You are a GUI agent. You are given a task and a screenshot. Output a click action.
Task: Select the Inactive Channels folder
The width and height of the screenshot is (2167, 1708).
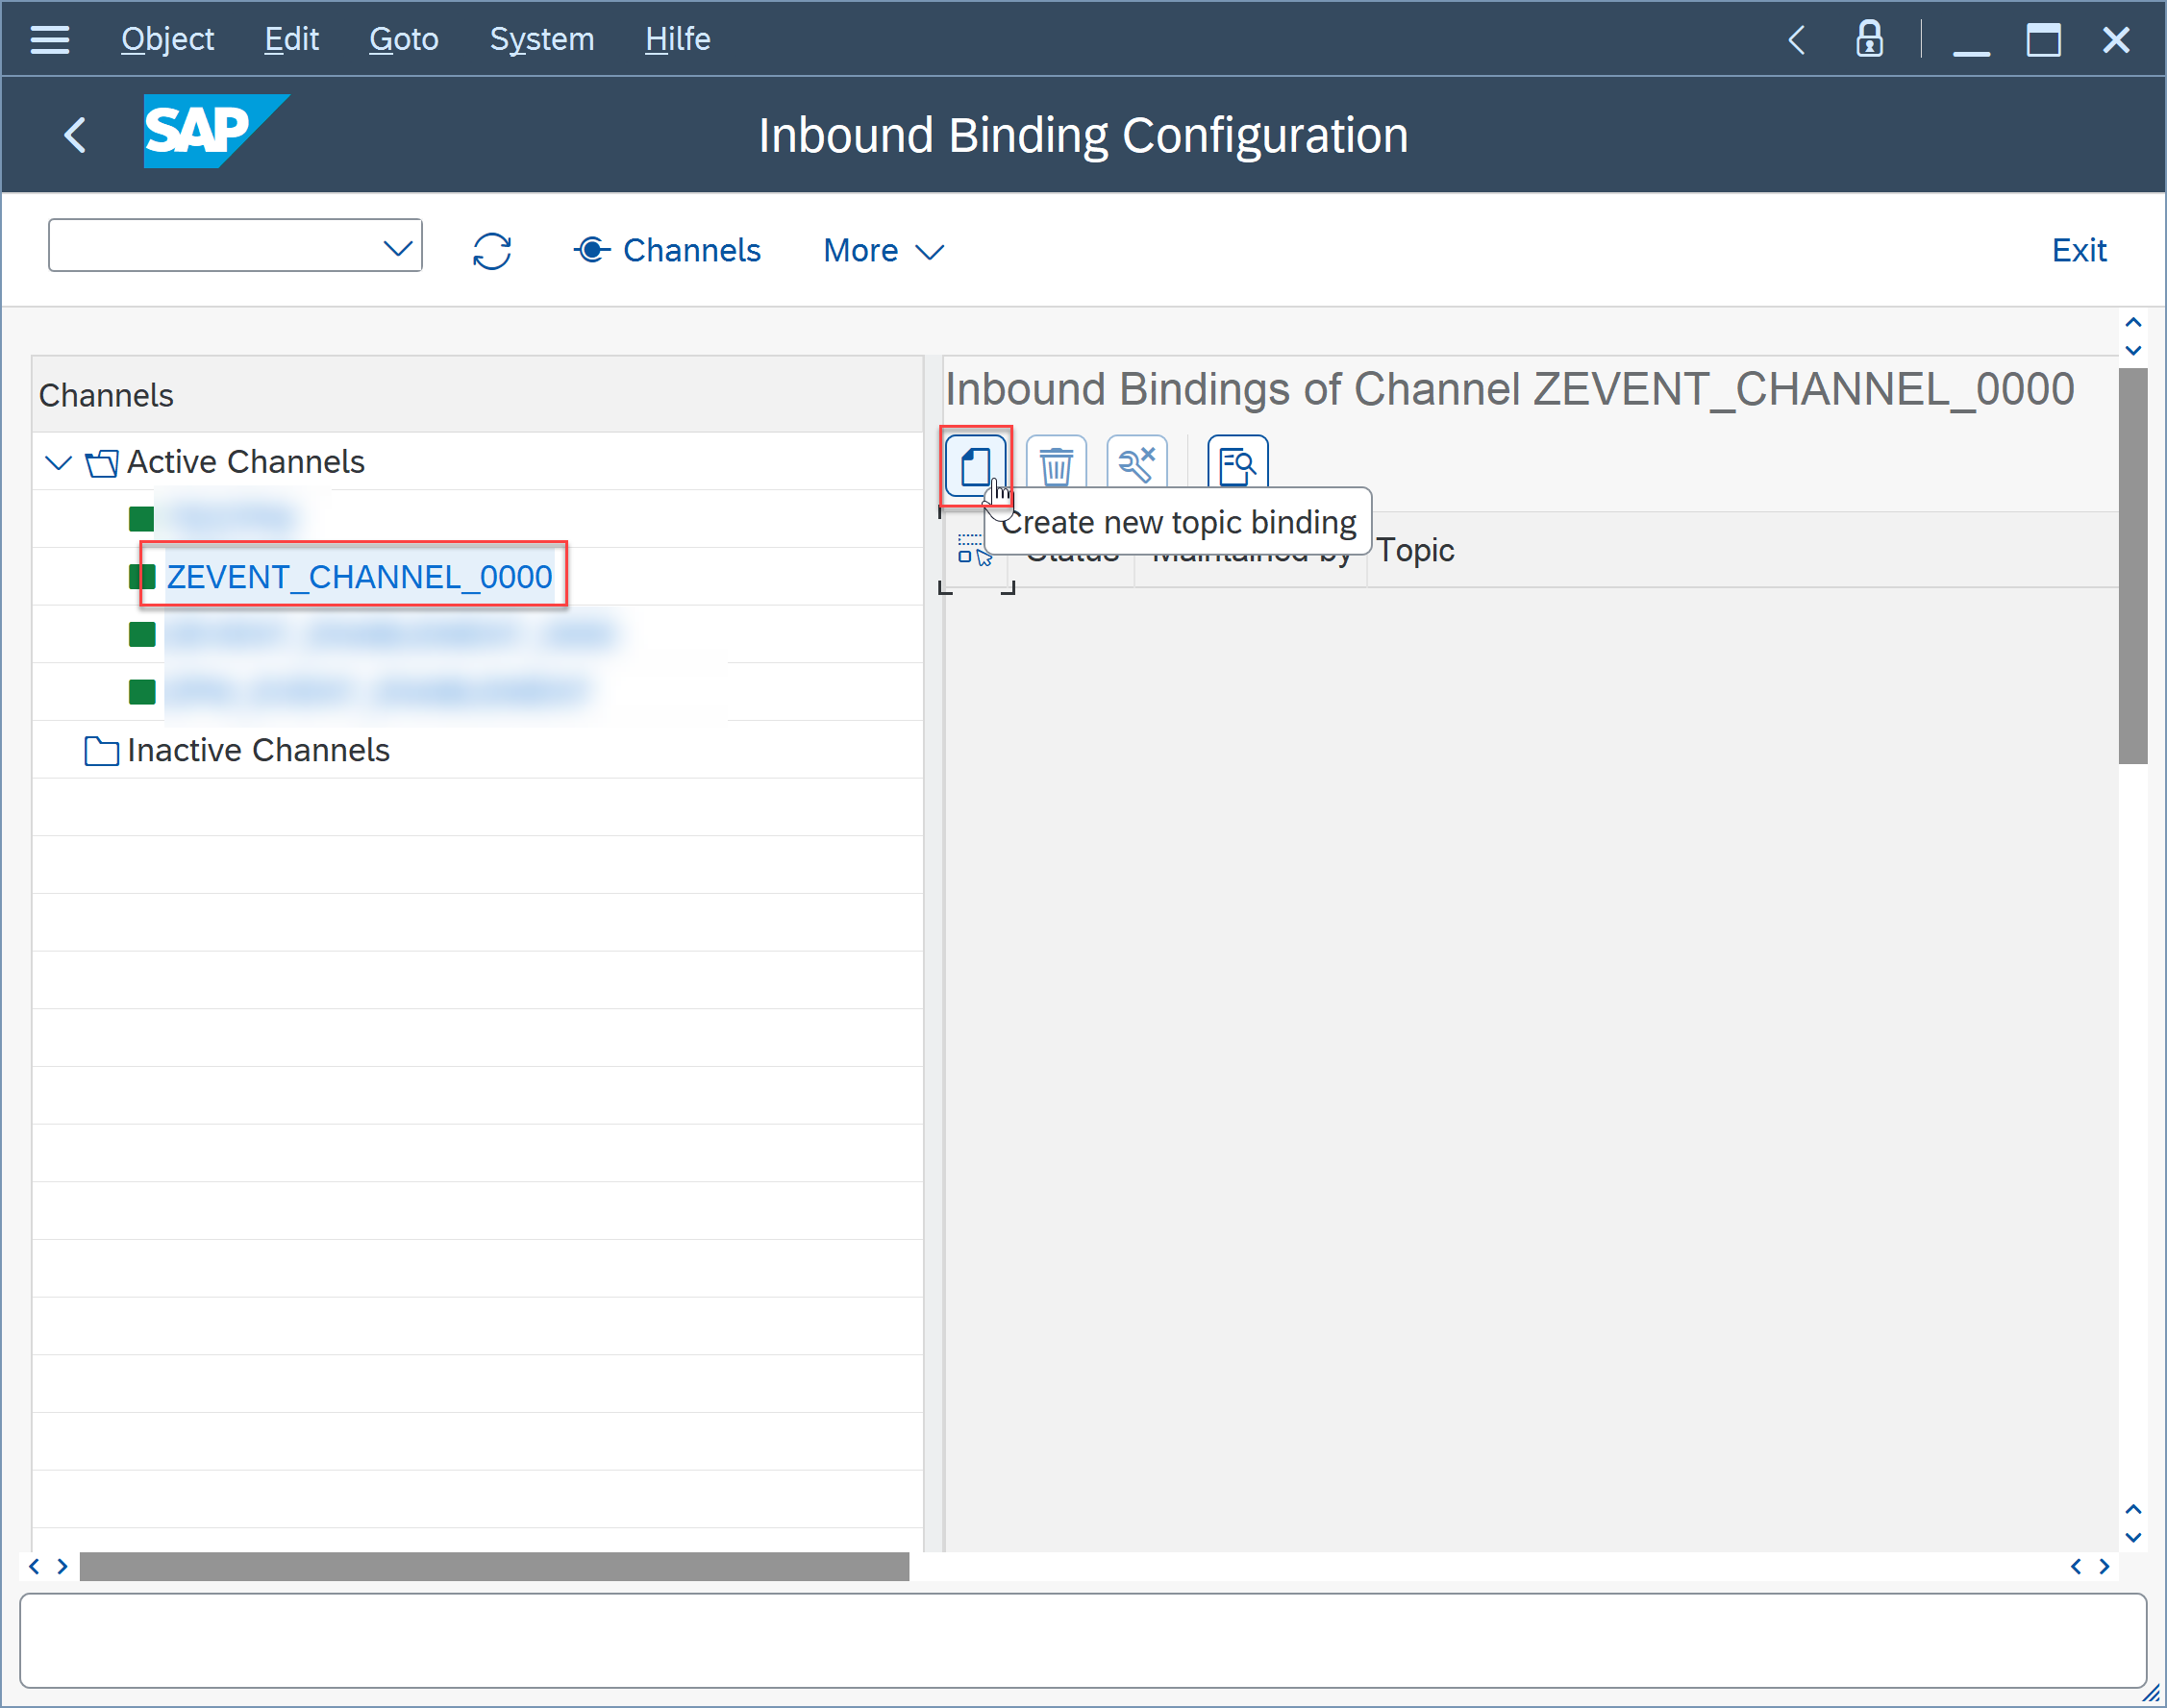coord(258,750)
